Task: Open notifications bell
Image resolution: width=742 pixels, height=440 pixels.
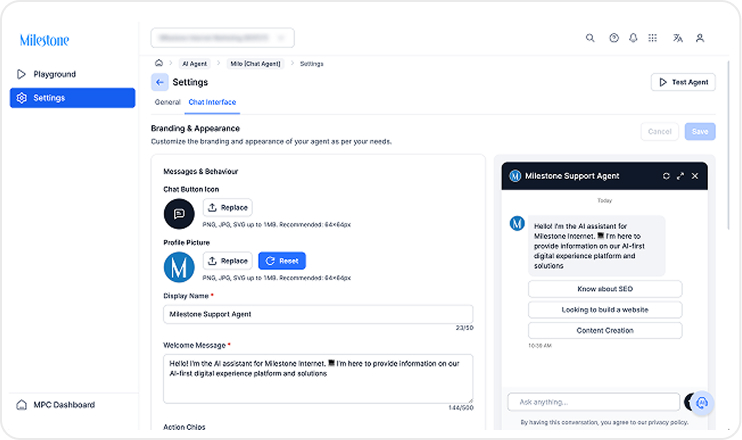Action: tap(633, 38)
